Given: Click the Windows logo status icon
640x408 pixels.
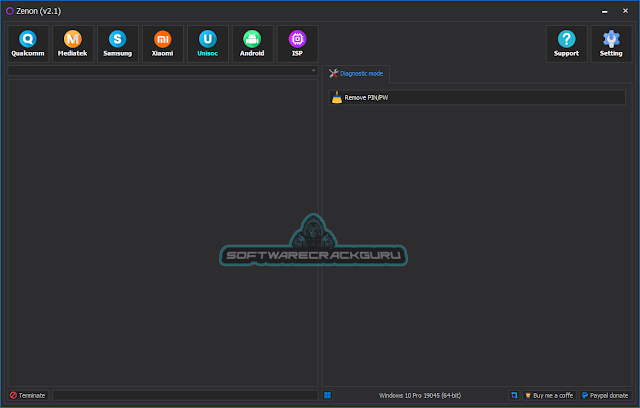Looking at the screenshot, I should tap(327, 395).
